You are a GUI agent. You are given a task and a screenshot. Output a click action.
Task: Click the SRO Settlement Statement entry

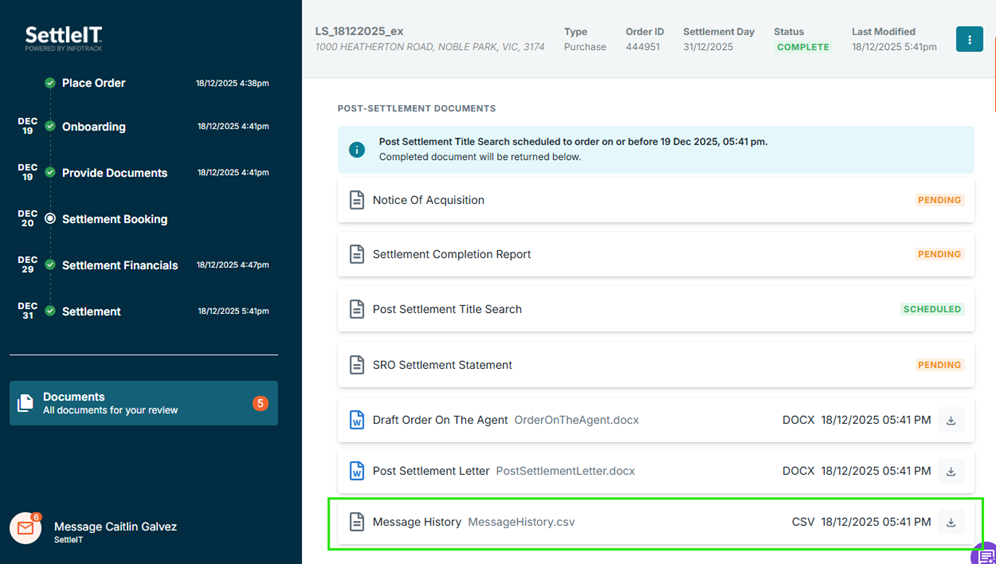click(442, 365)
